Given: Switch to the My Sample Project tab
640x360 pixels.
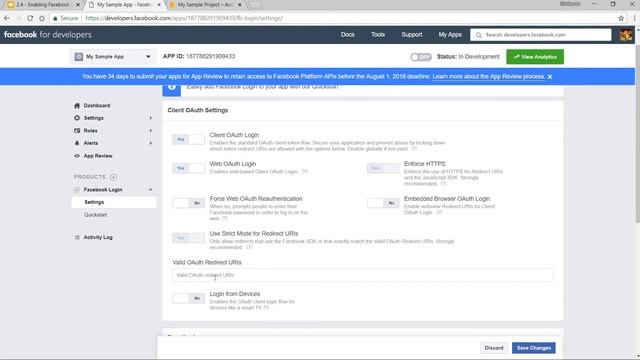Looking at the screenshot, I should [x=206, y=5].
